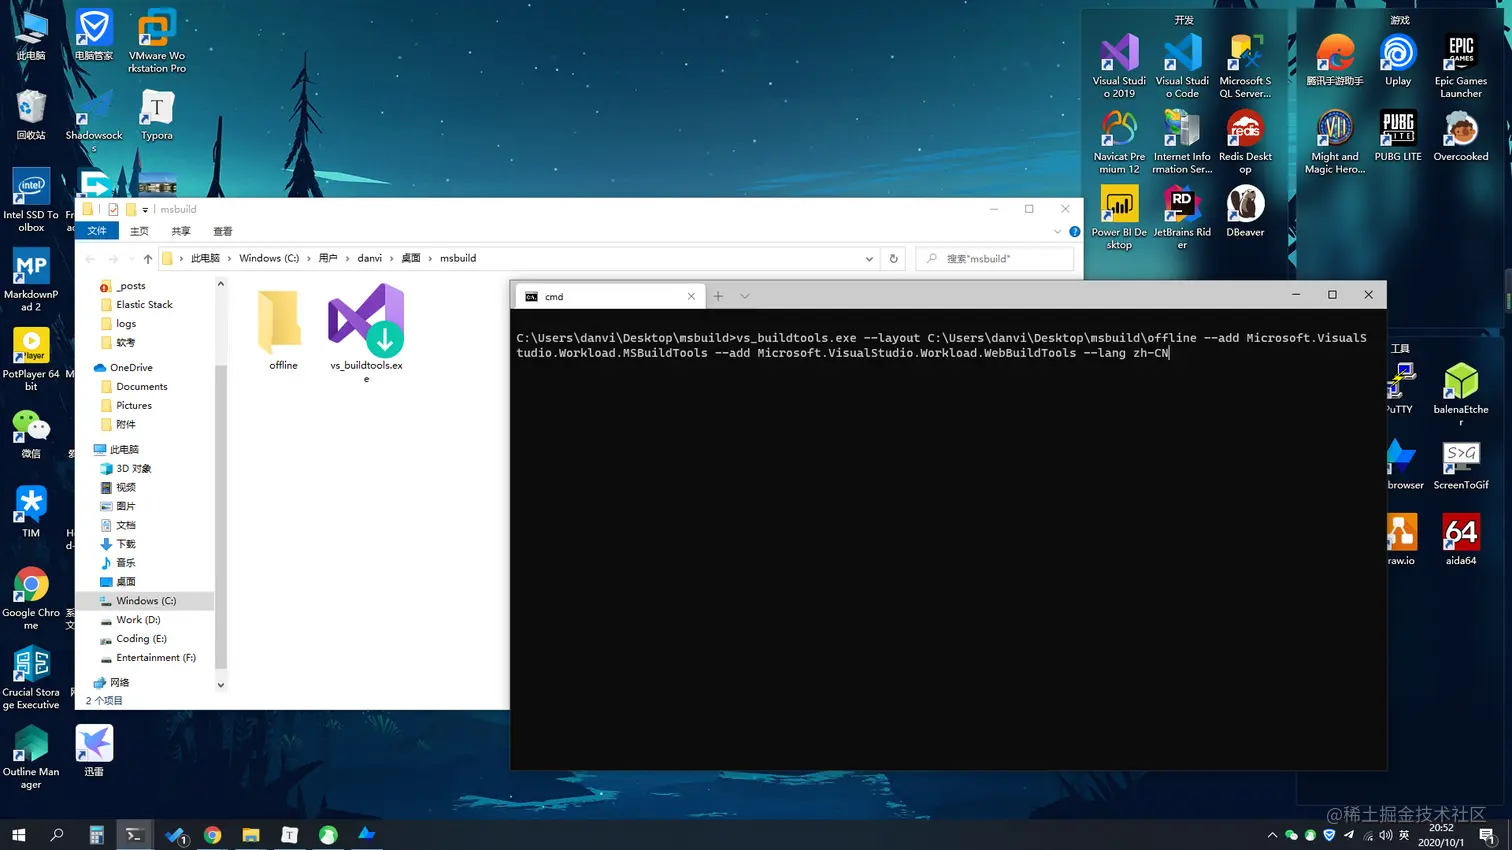Open the aida64 desktop icon

coord(1460,540)
